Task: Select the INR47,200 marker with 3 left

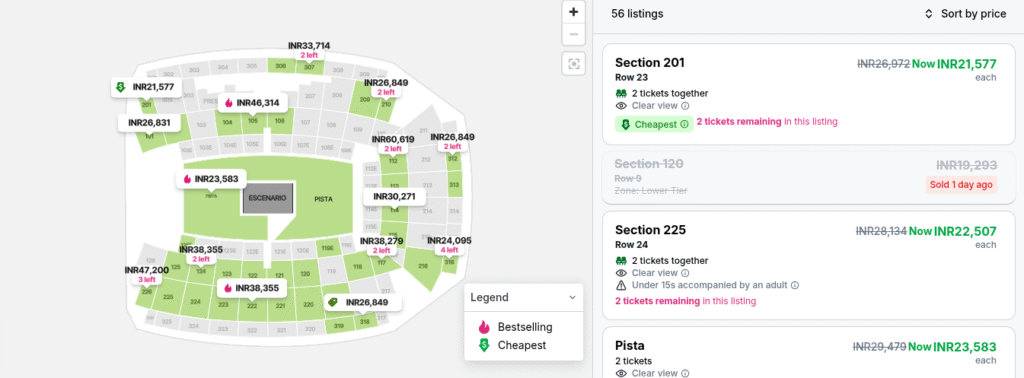Action: click(147, 274)
